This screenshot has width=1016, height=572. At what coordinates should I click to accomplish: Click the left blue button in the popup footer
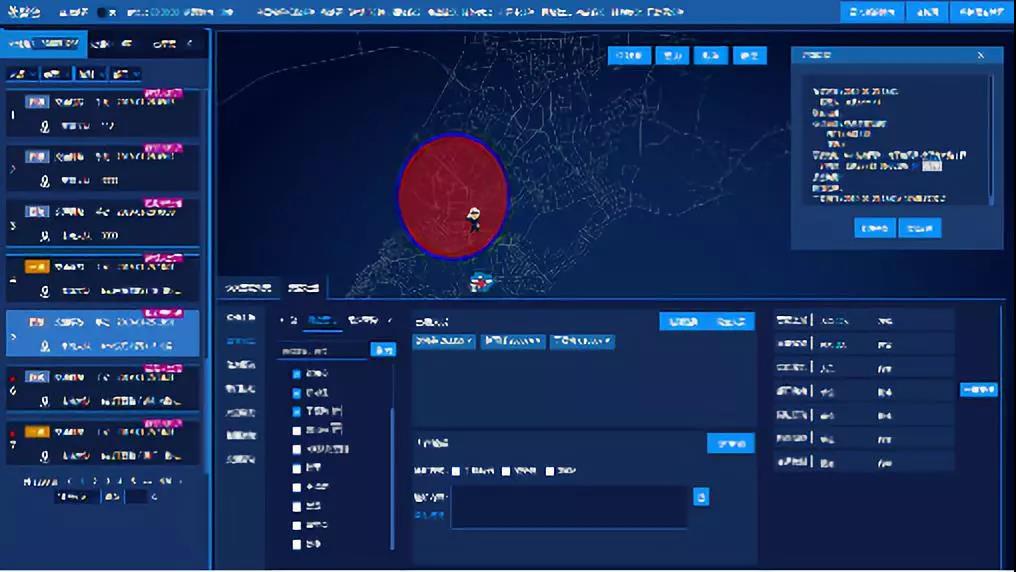point(874,228)
